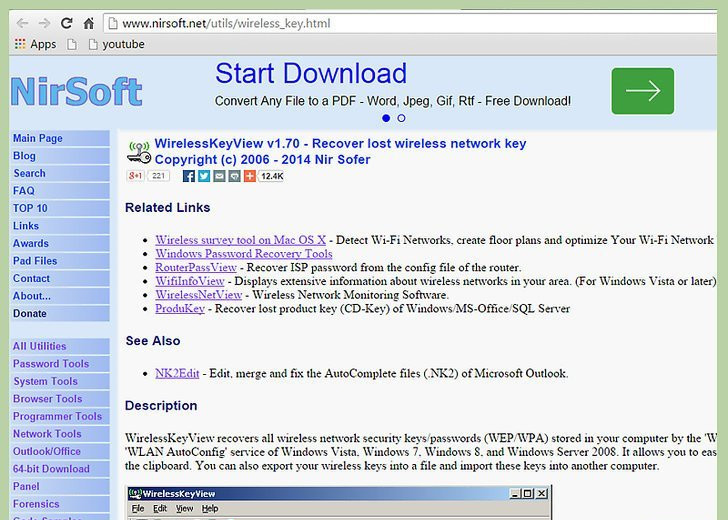Image resolution: width=728 pixels, height=520 pixels.
Task: Open Help menu in WirelessKeyView screenshot
Action: tap(210, 509)
